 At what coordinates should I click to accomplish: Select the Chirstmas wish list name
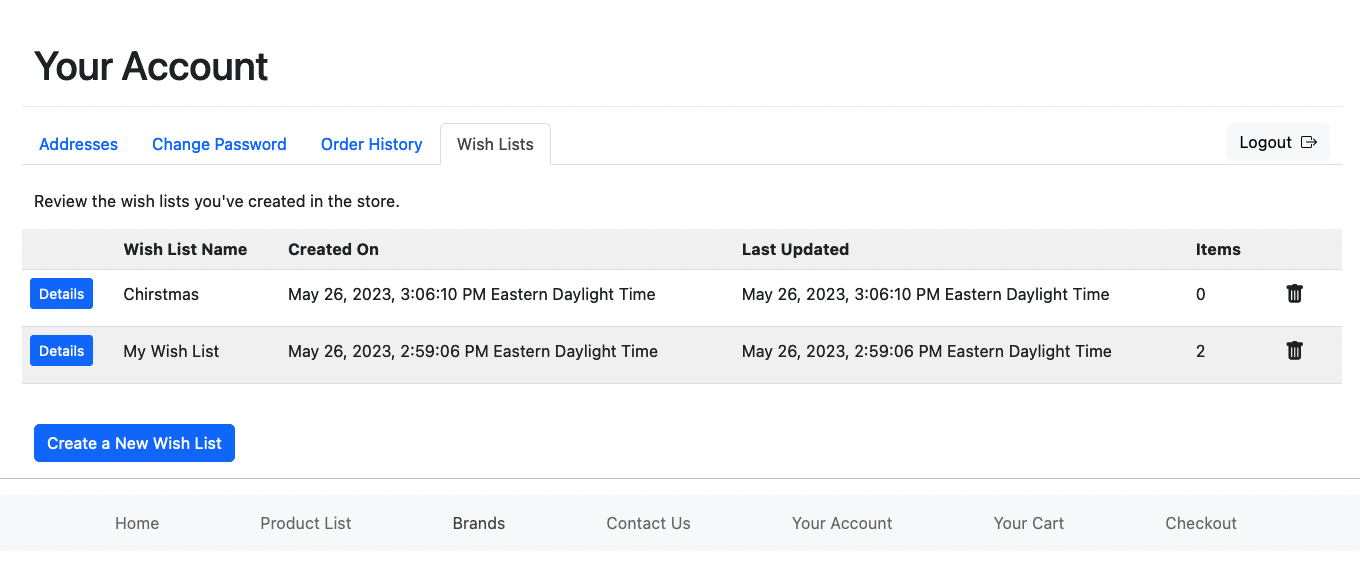(161, 294)
